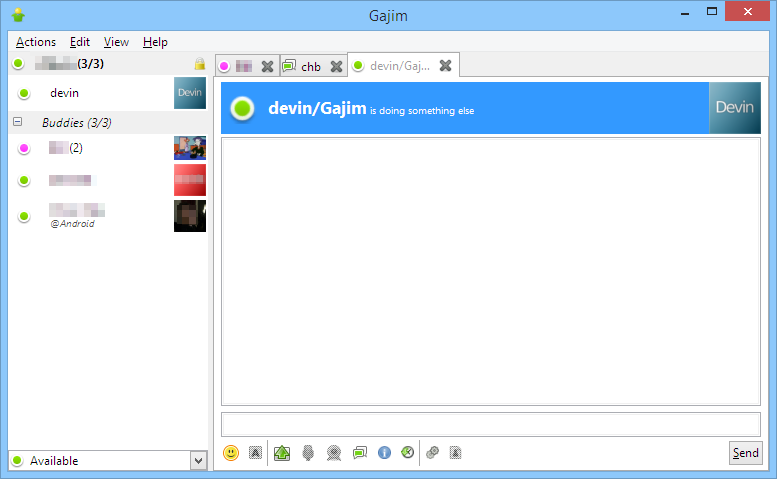Screen dimensions: 777x479
Task: Click the last toolbar icon after the gears
Action: click(455, 453)
